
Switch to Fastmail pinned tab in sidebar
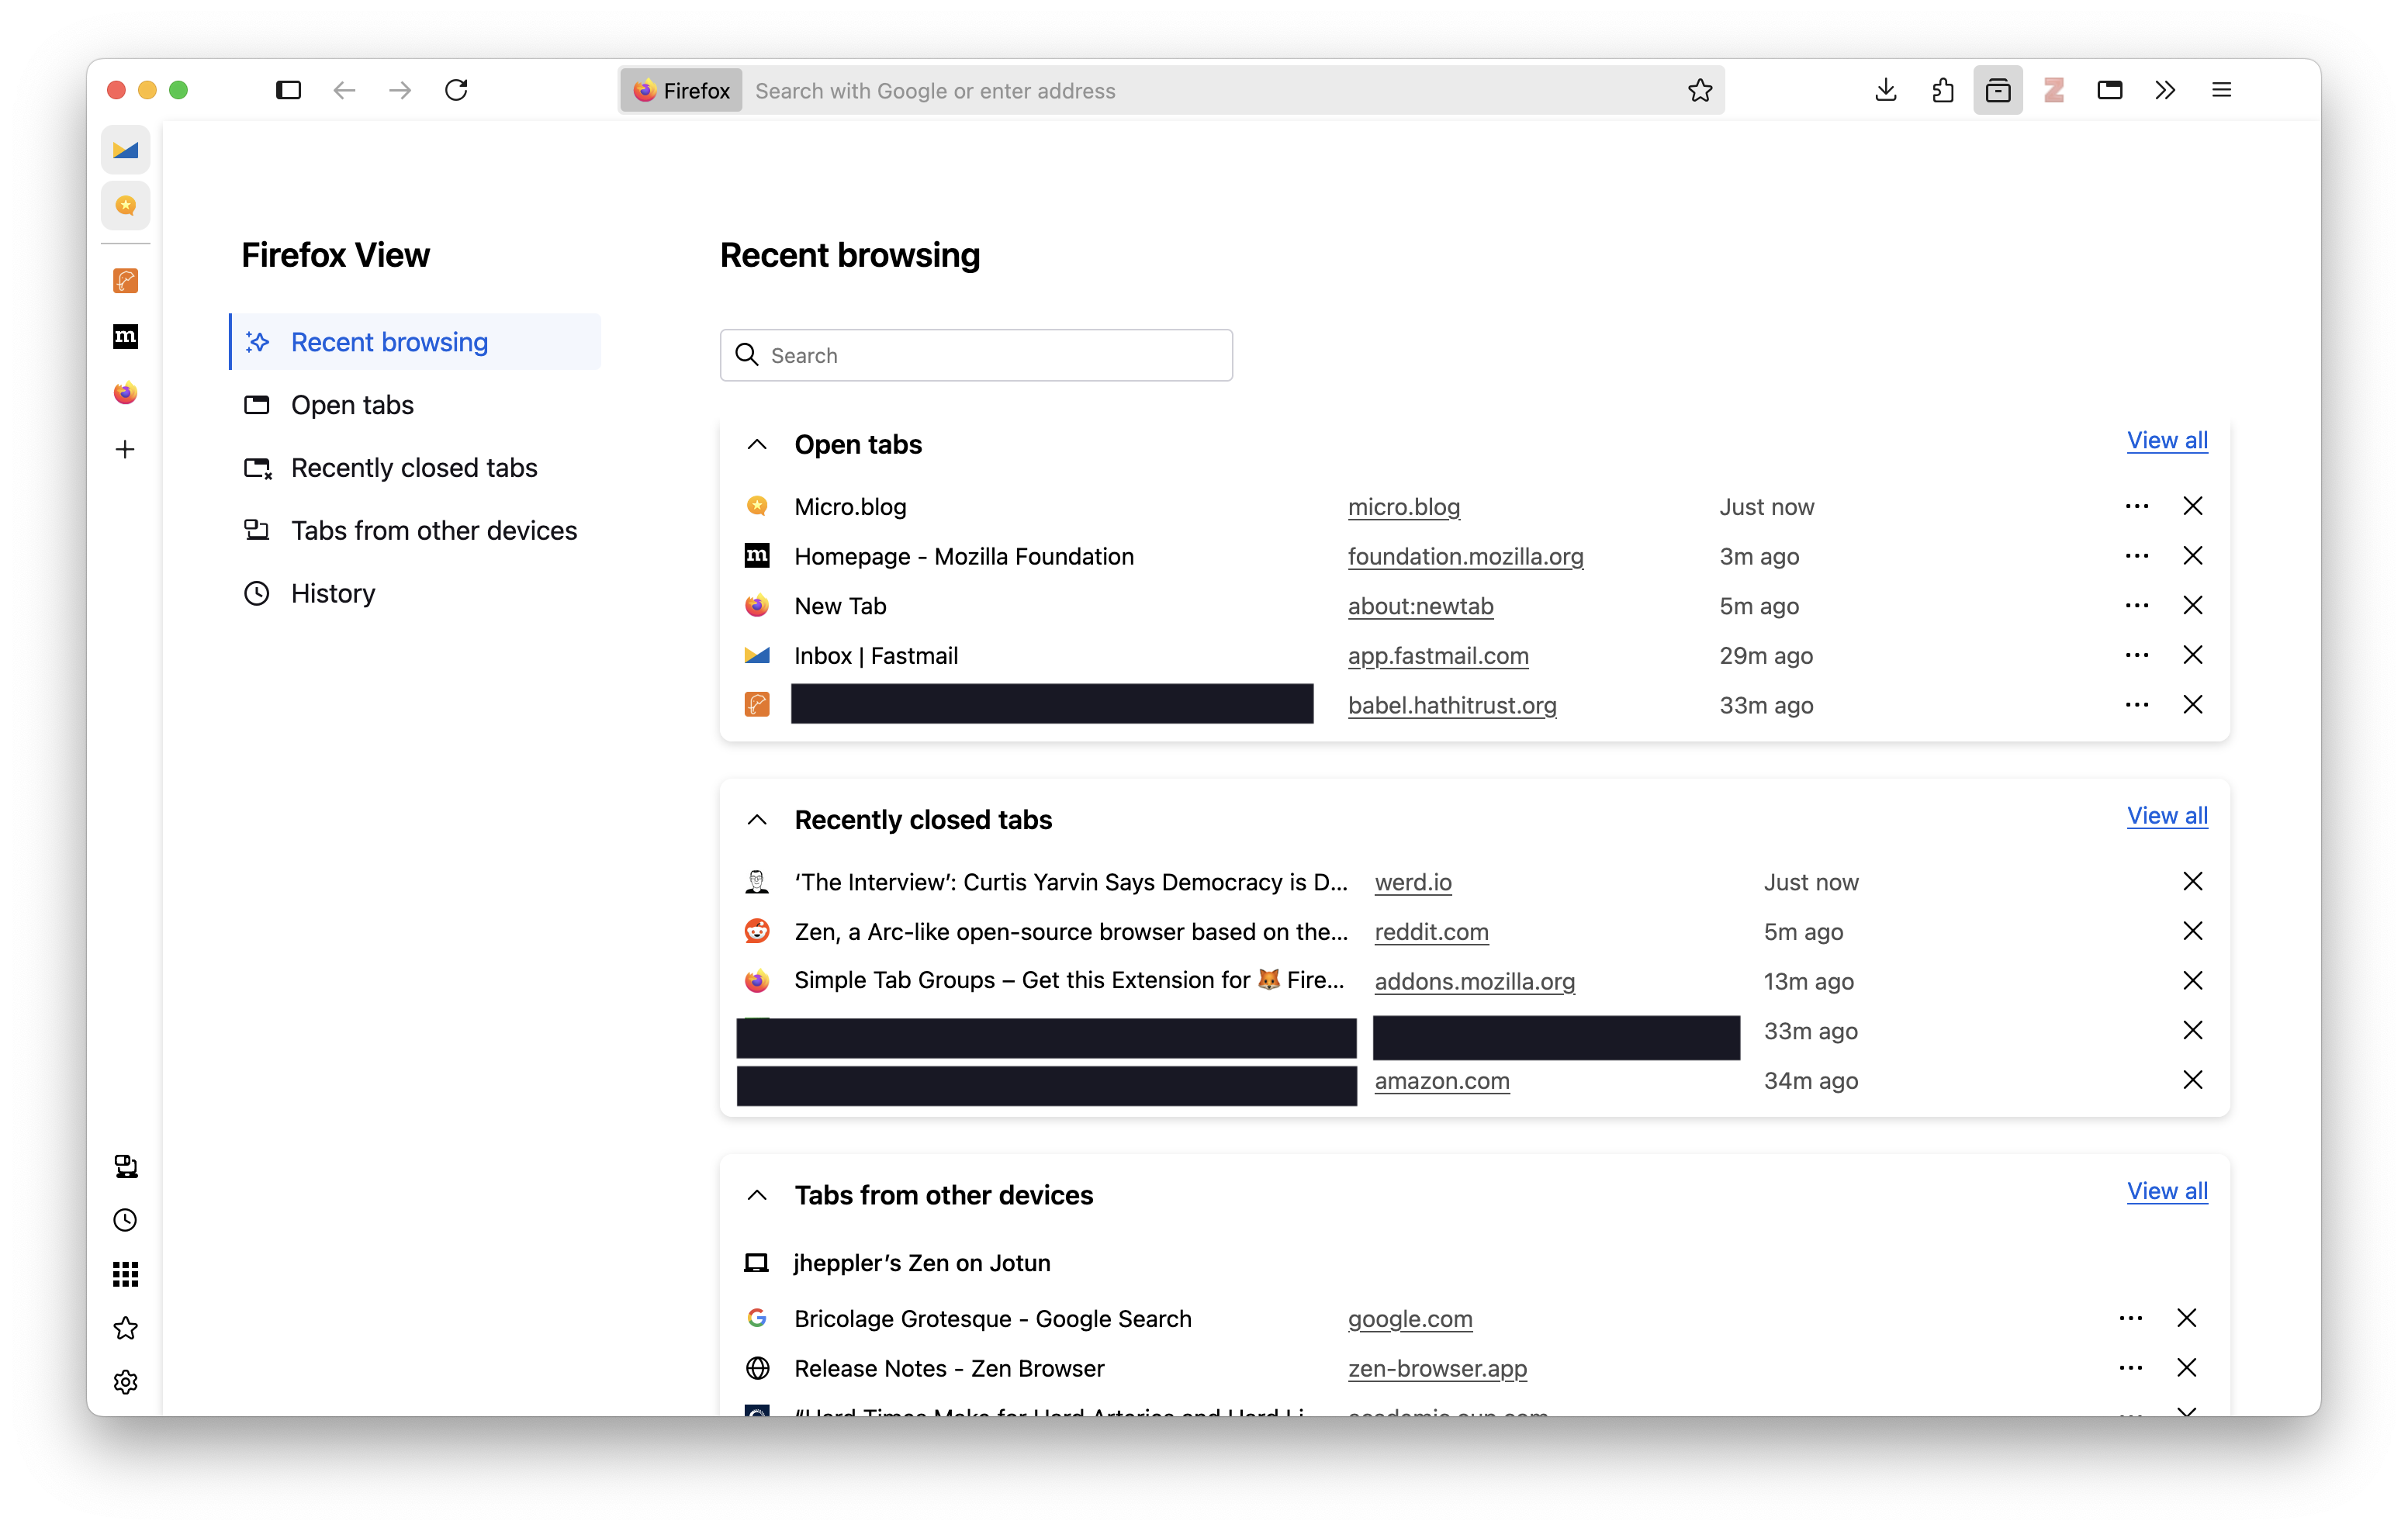coord(125,150)
